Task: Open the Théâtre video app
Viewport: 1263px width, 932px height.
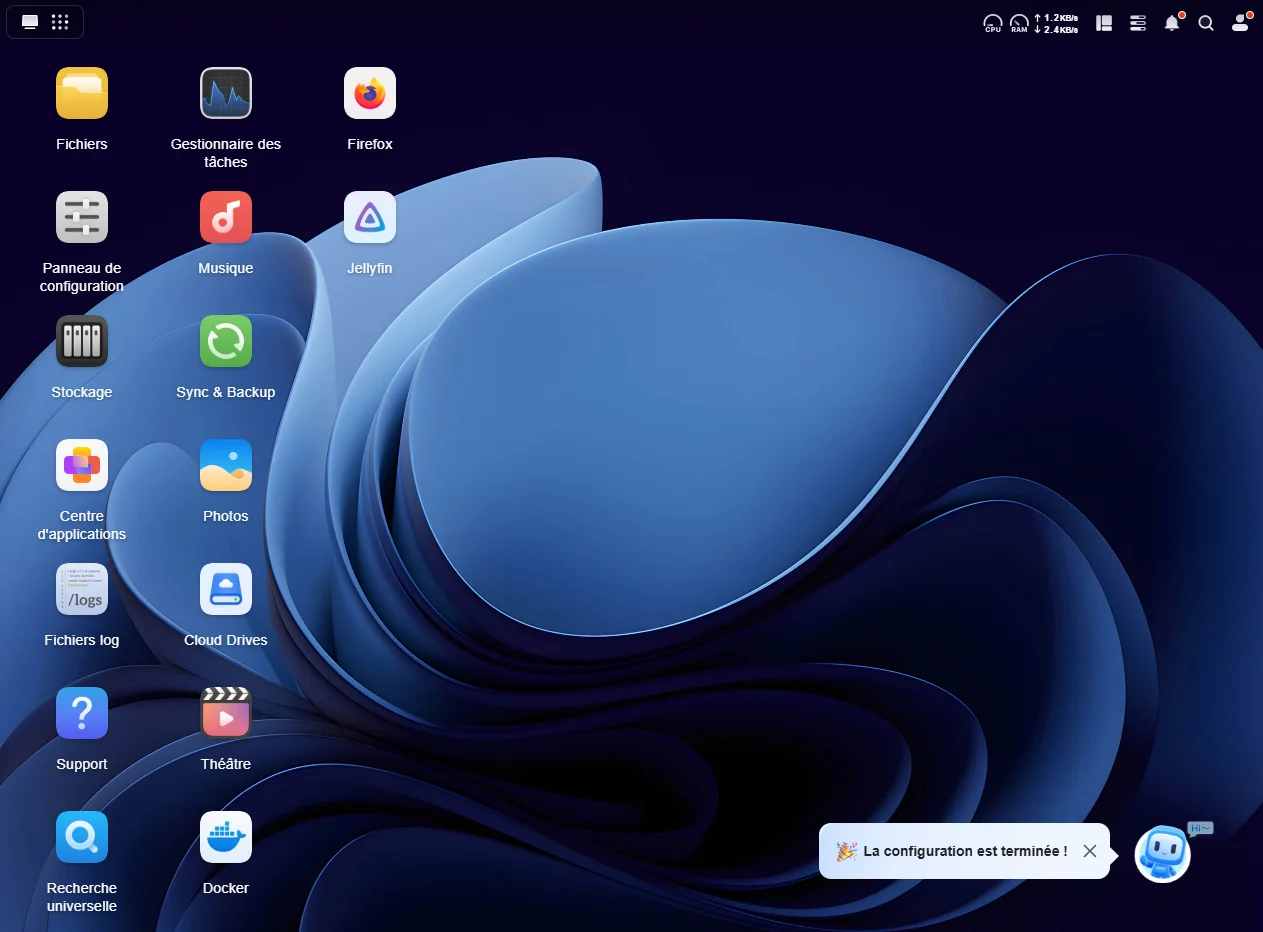Action: pos(226,714)
